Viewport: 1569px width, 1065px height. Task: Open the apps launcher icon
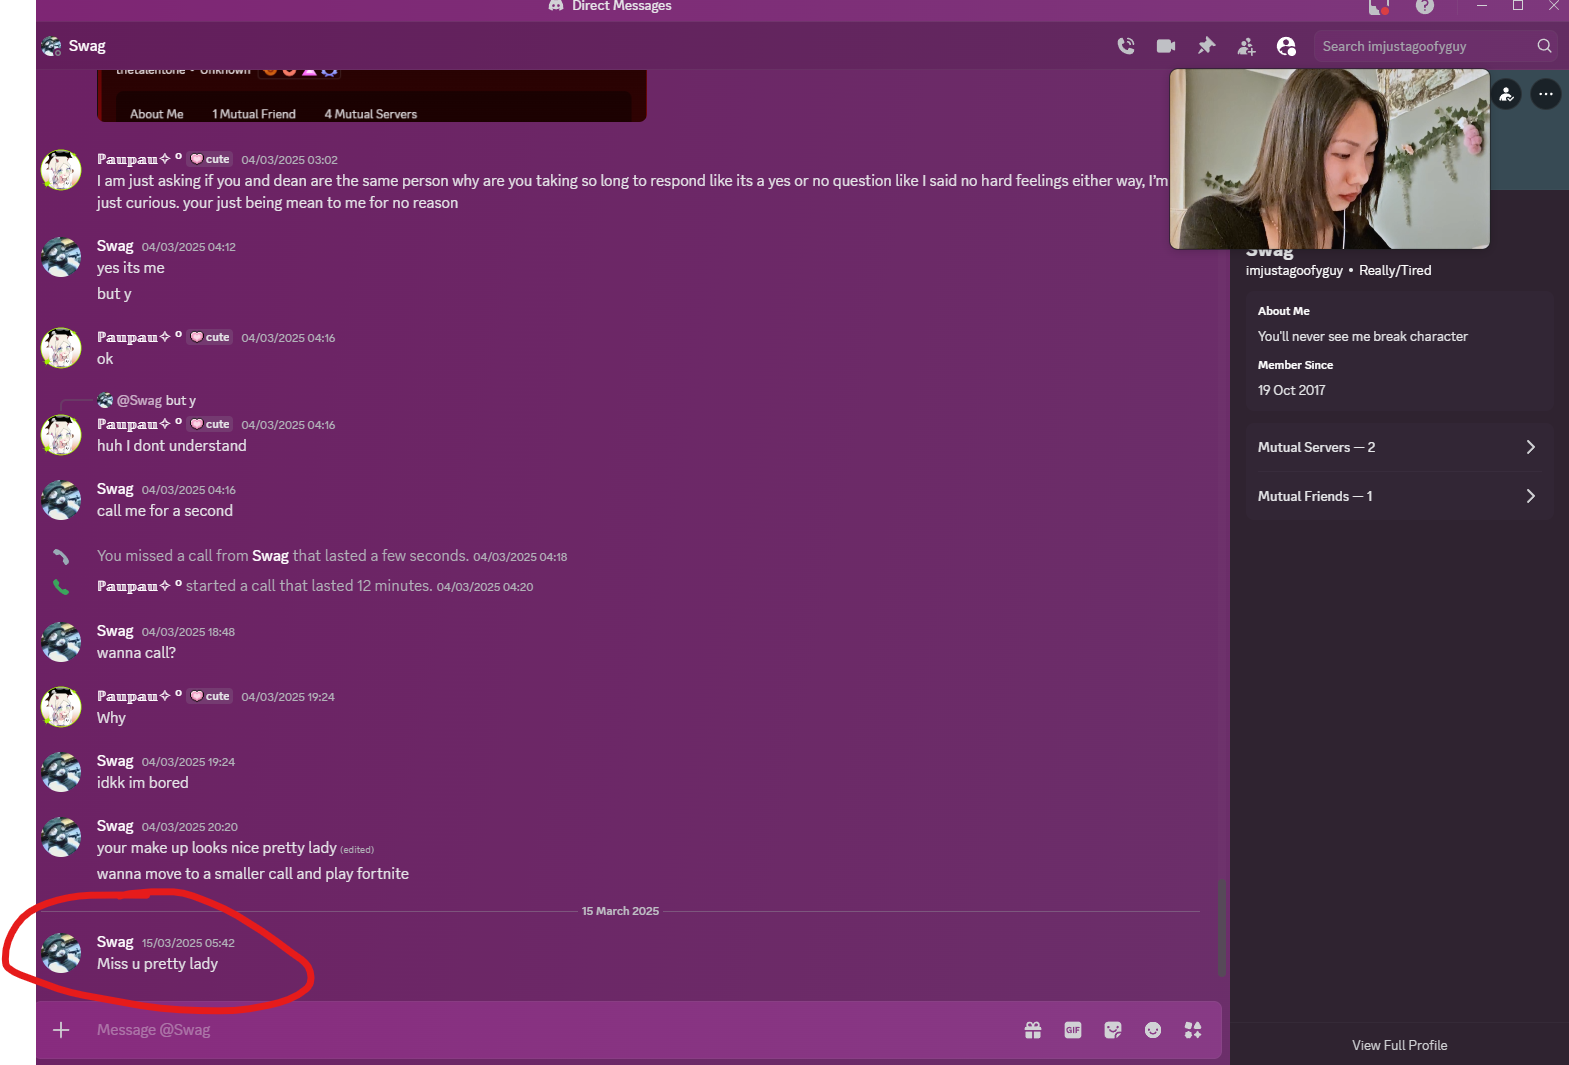(x=1193, y=1030)
